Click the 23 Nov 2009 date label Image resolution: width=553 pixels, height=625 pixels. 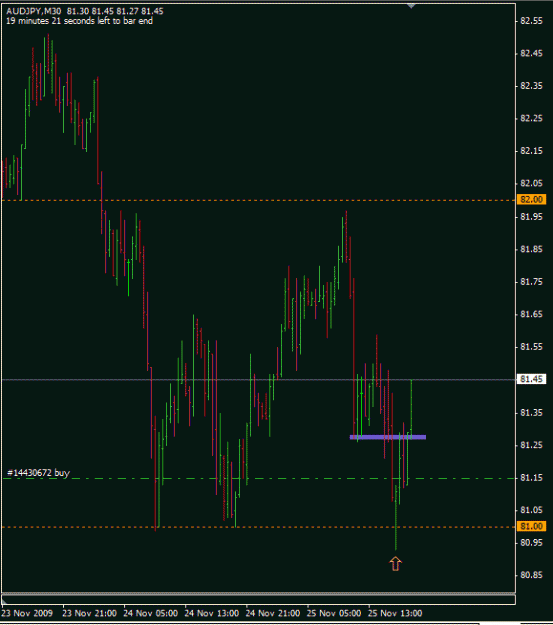click(x=27, y=613)
